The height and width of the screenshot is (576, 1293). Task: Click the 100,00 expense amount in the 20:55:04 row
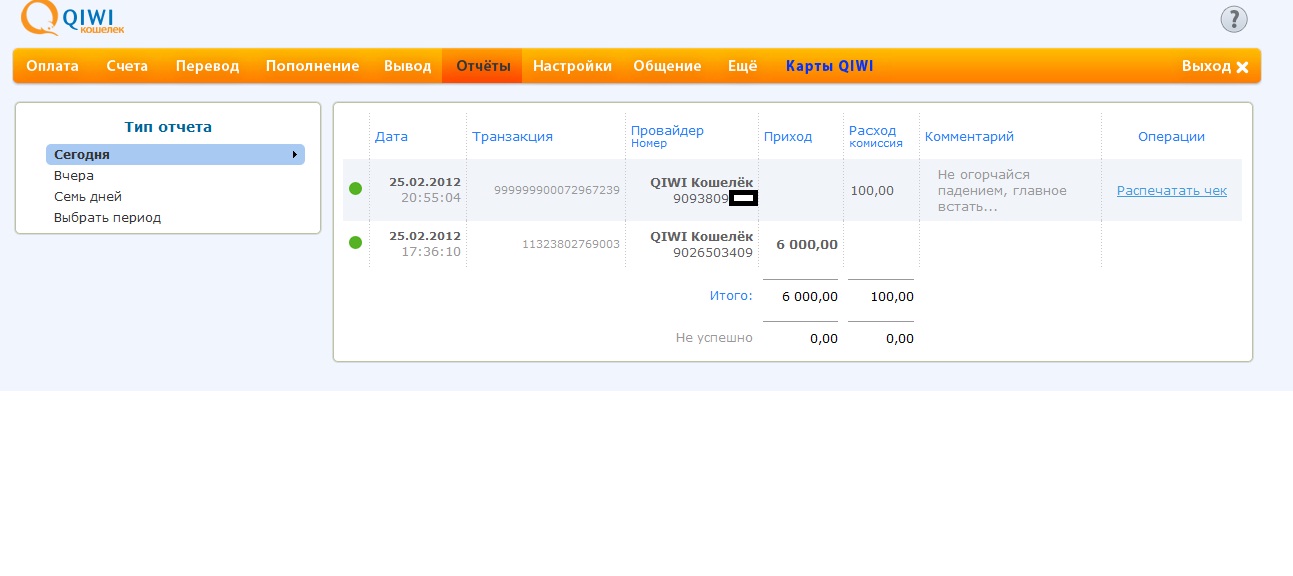click(x=872, y=190)
